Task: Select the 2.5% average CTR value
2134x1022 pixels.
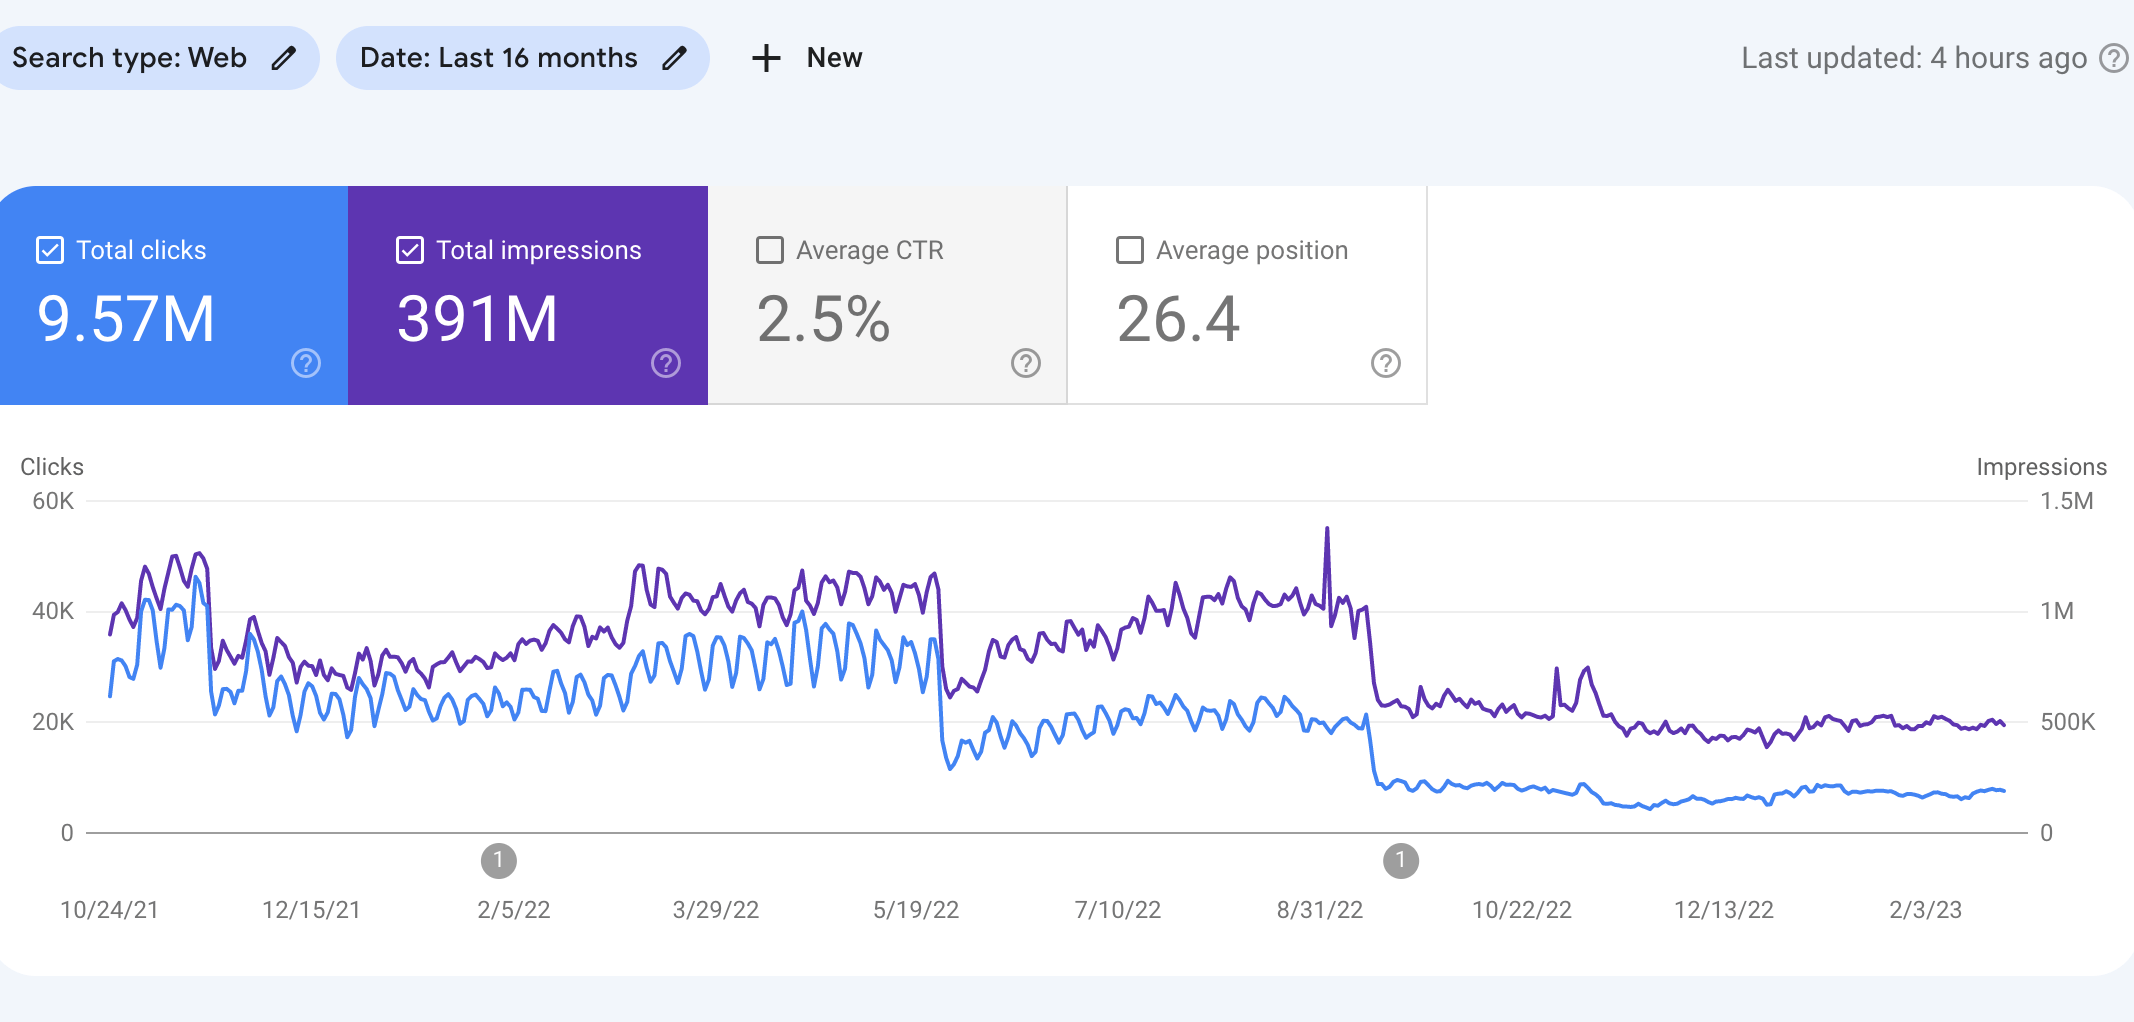Action: (823, 320)
